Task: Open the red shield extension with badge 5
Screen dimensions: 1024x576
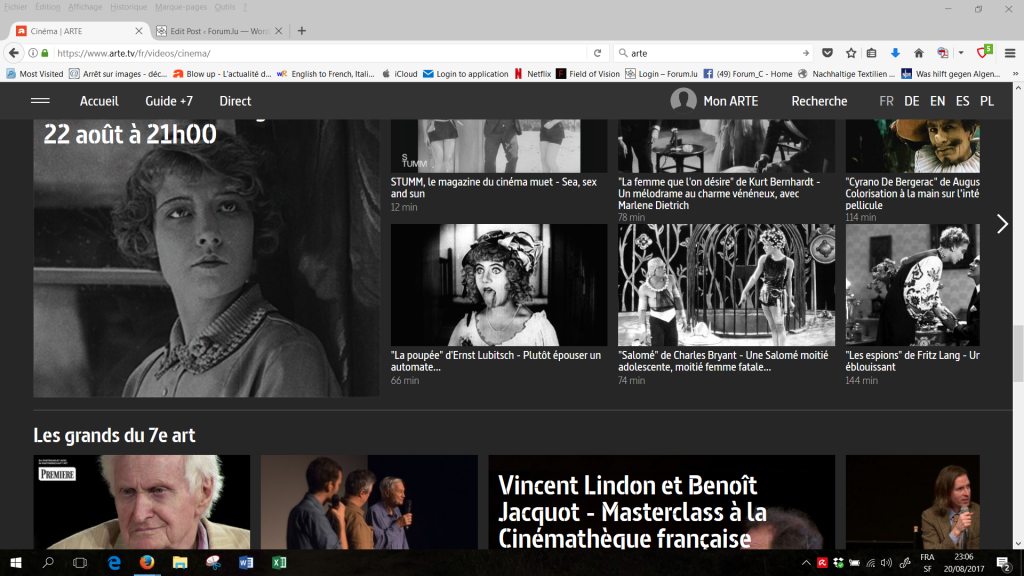Action: (984, 52)
